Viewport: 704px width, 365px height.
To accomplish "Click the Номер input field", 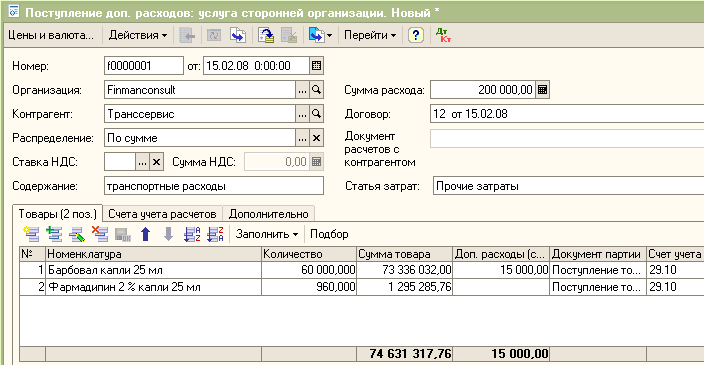I will point(144,66).
